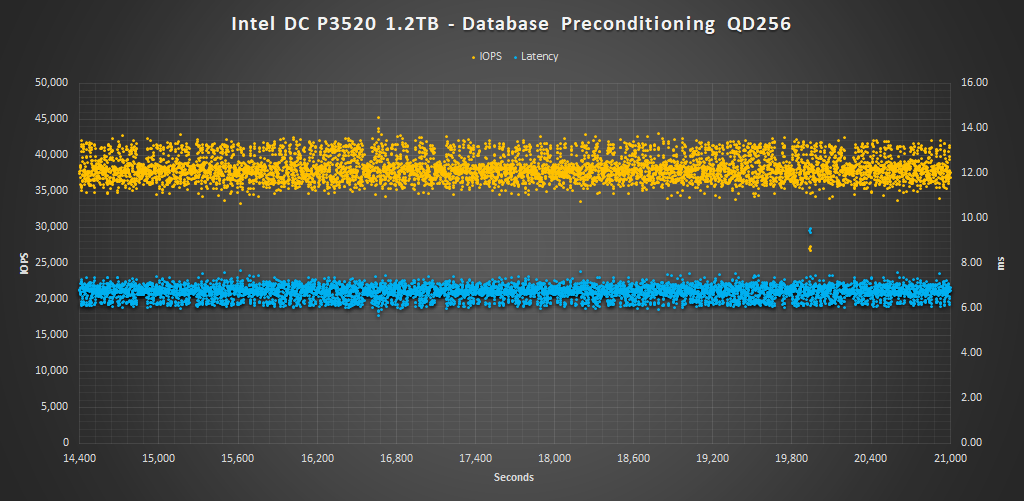Screen dimensions: 1024x501
Task: Click the 15,600 x-axis label
Action: click(x=238, y=459)
